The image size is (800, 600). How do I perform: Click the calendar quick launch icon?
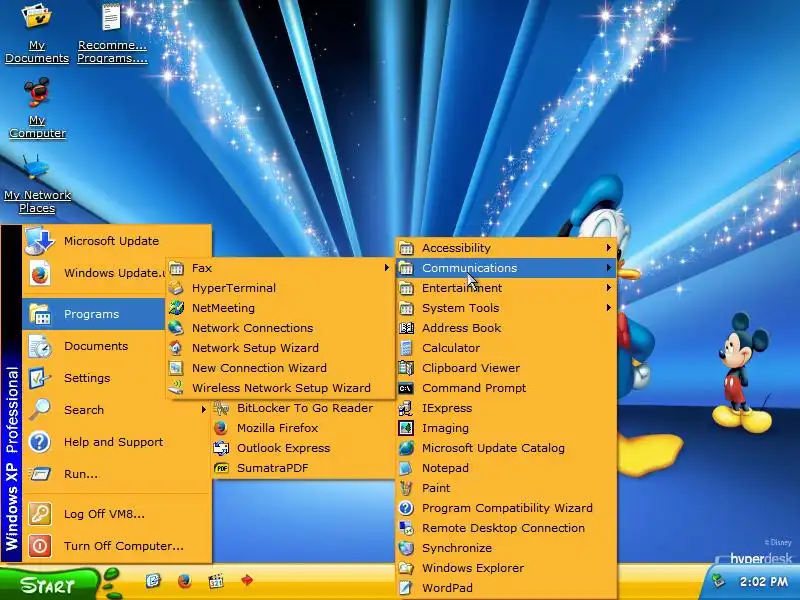(216, 581)
